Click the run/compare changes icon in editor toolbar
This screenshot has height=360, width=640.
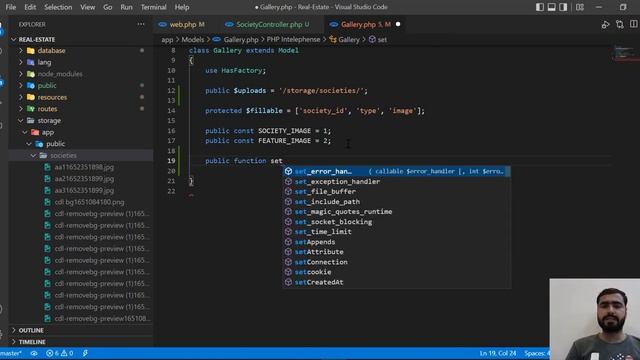pyautogui.click(x=605, y=24)
